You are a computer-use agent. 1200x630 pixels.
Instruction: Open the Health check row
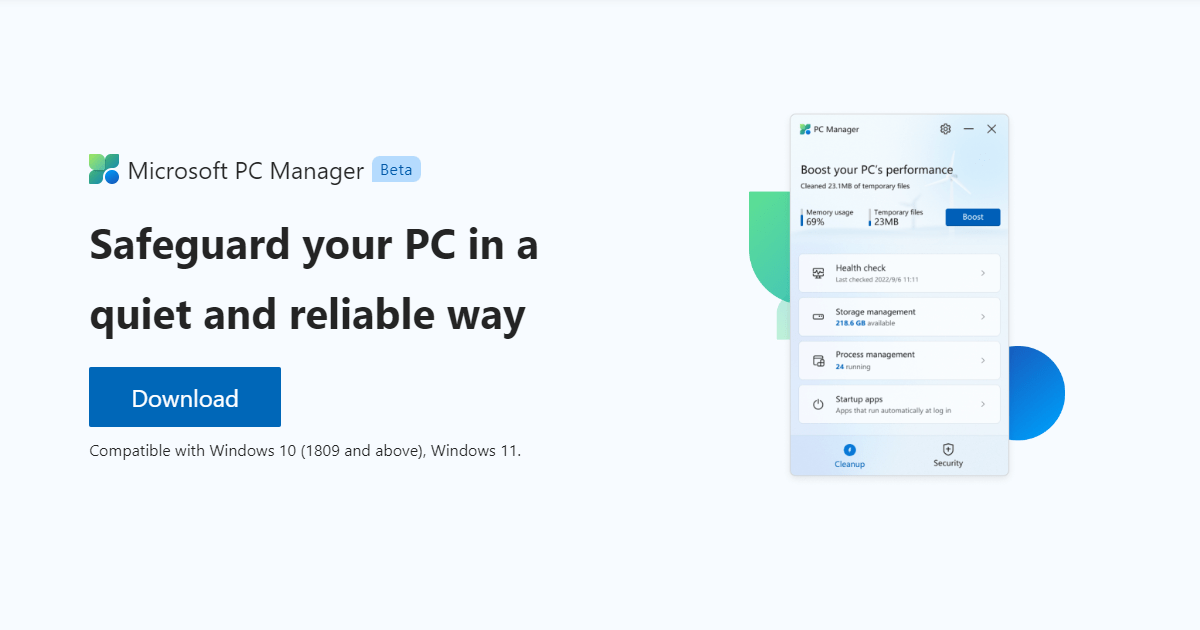(x=899, y=273)
